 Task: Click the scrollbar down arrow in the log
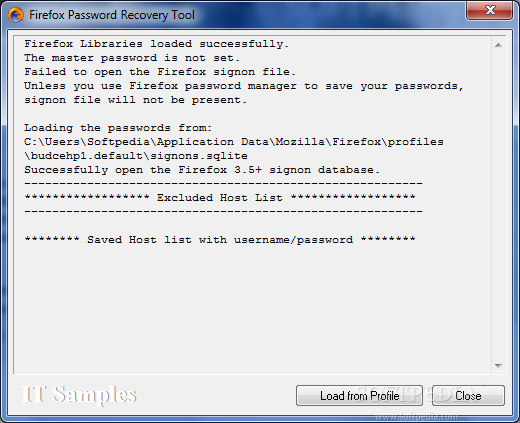498,366
